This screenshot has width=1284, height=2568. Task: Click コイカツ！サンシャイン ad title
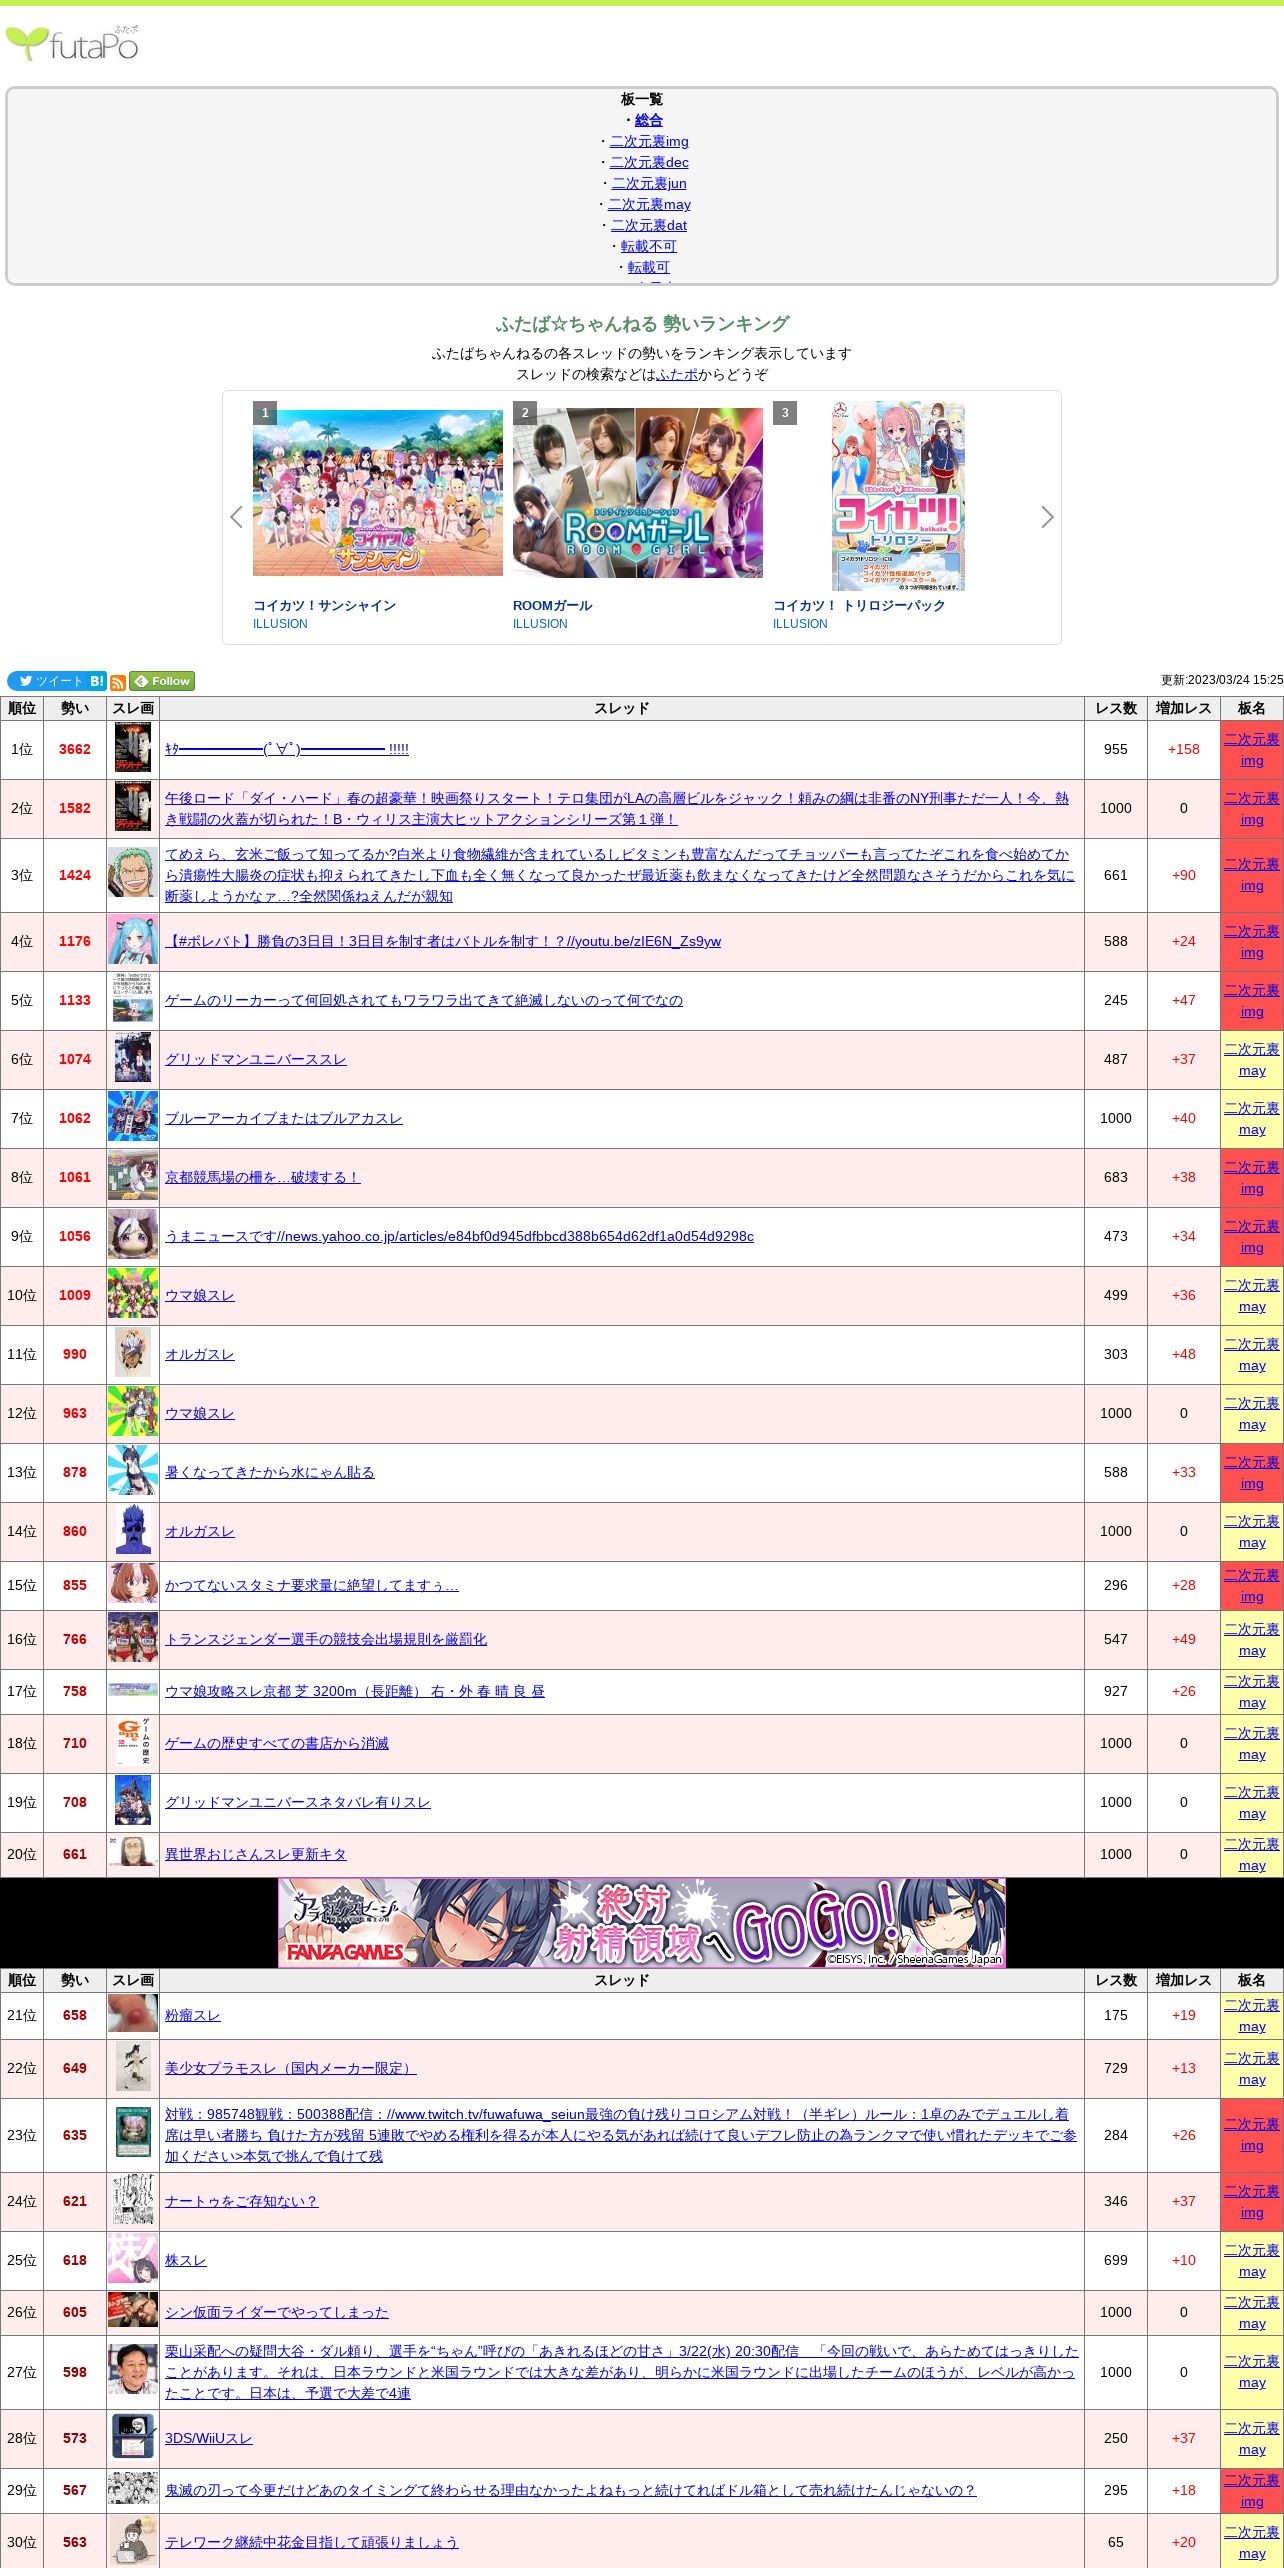(324, 605)
